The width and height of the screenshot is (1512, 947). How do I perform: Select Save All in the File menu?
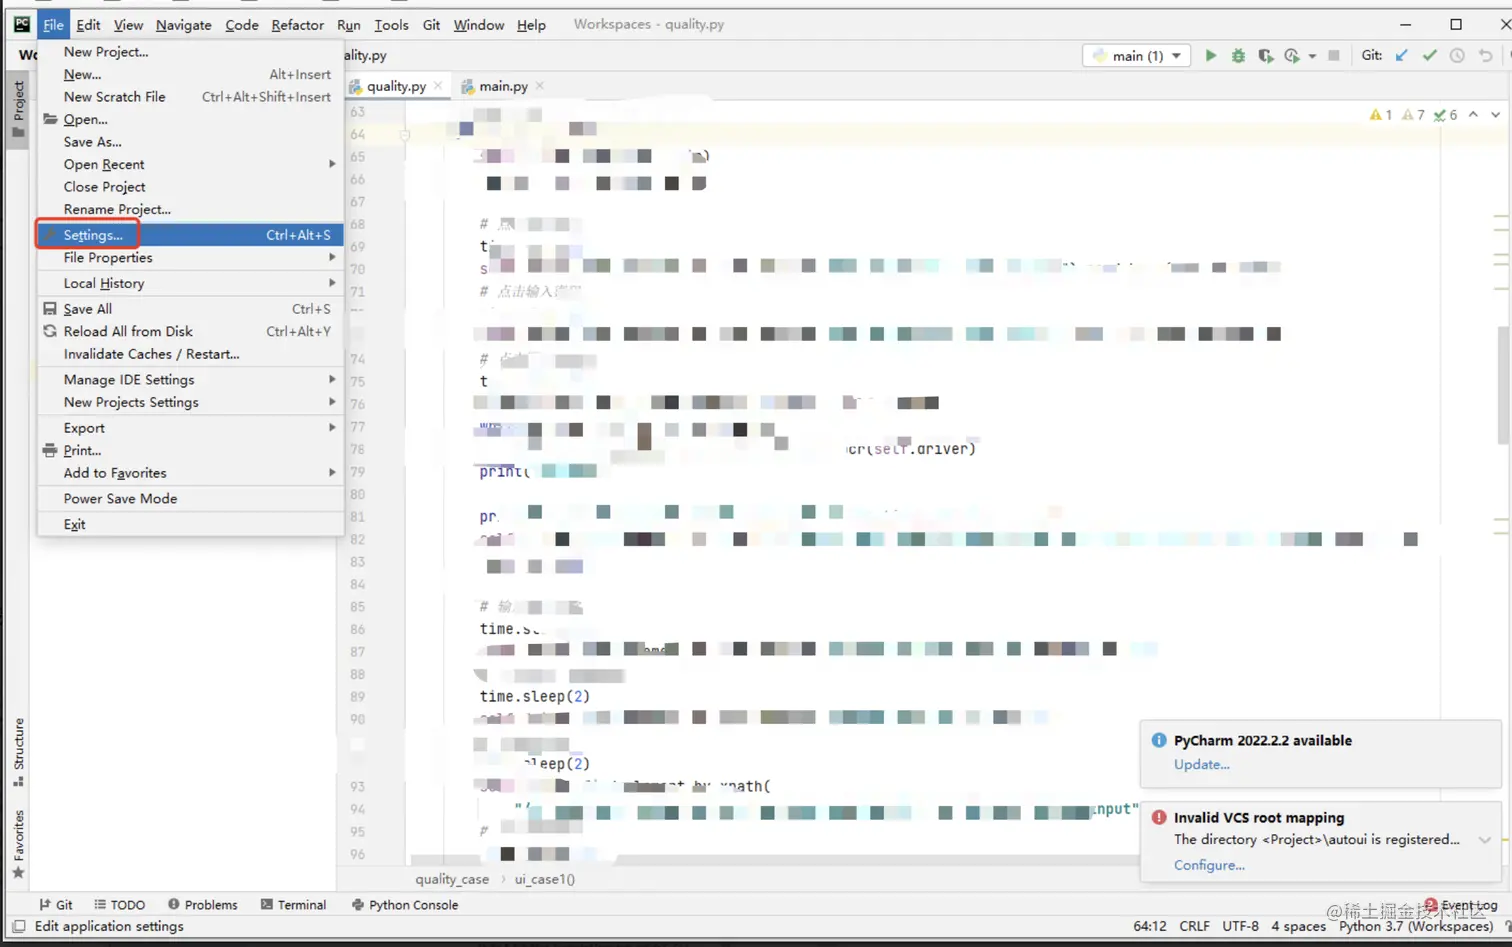tap(190, 309)
